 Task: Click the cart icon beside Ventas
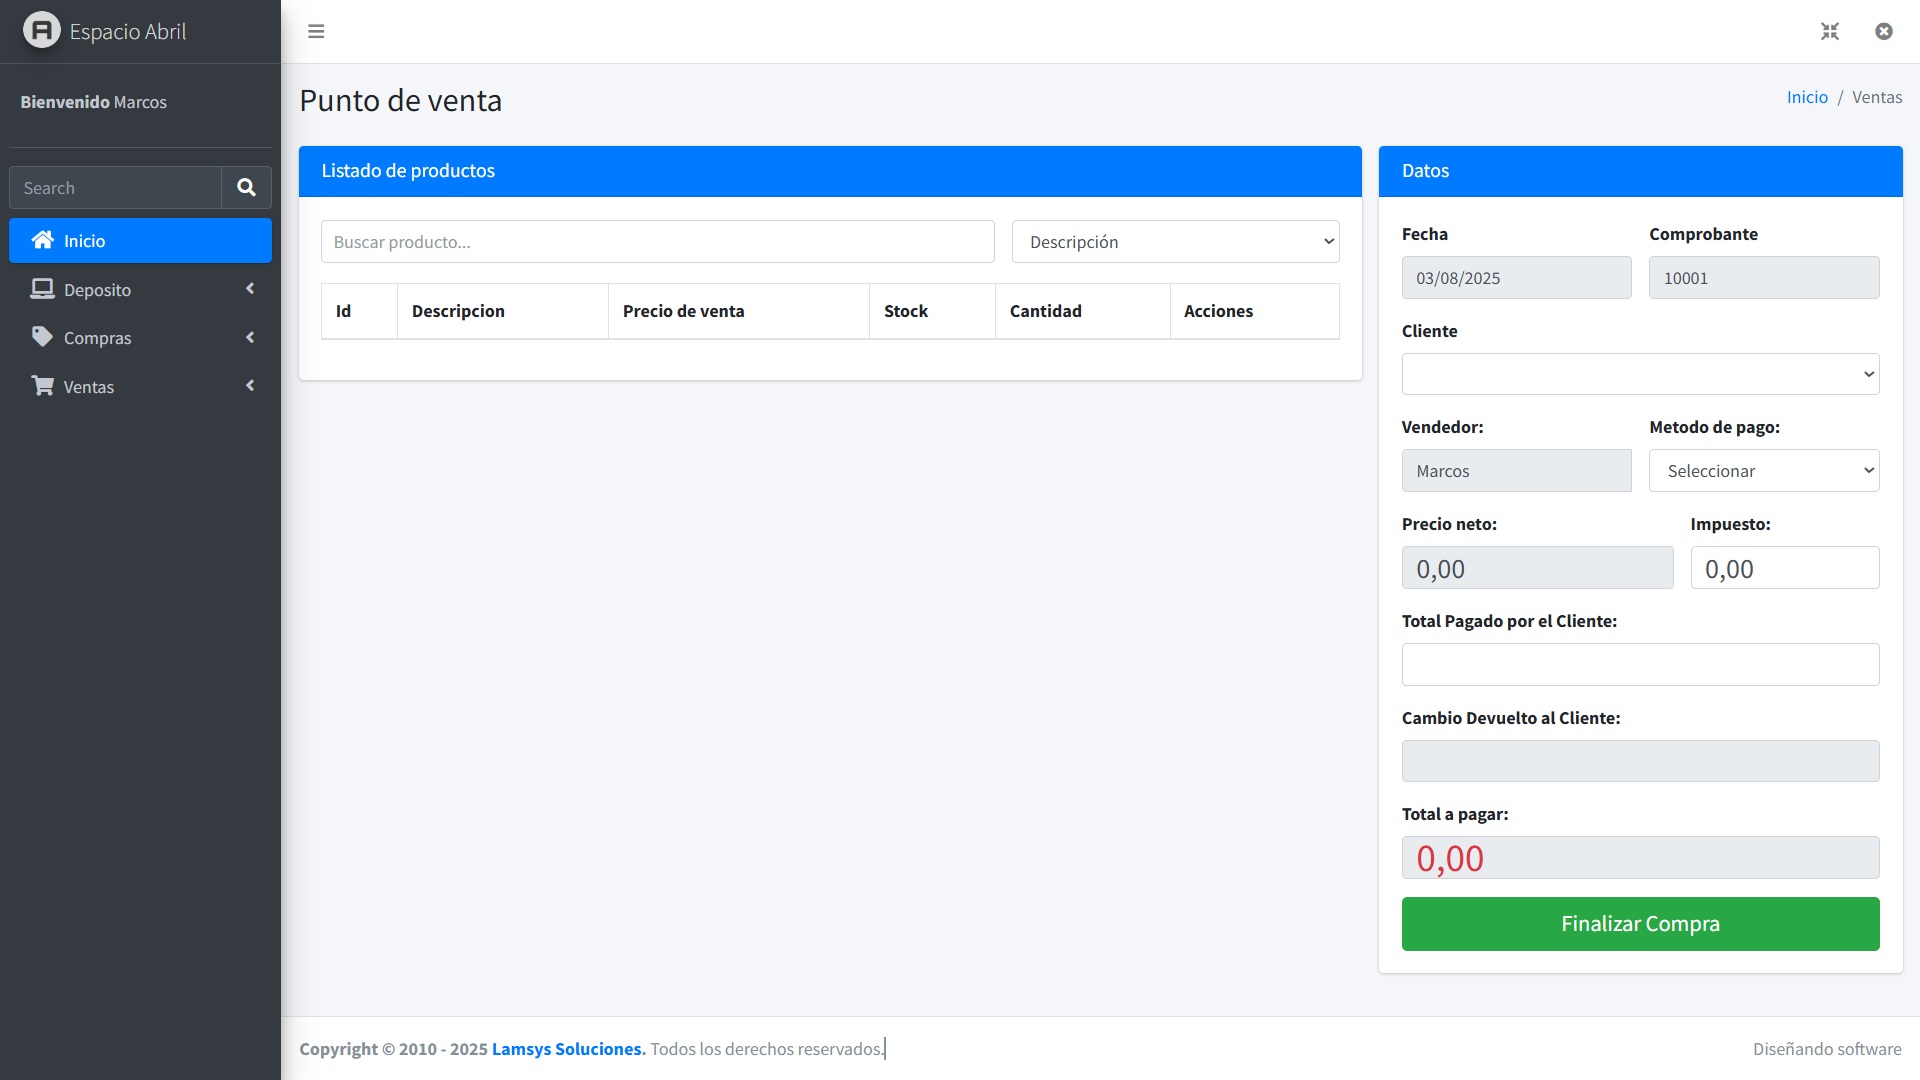point(42,386)
